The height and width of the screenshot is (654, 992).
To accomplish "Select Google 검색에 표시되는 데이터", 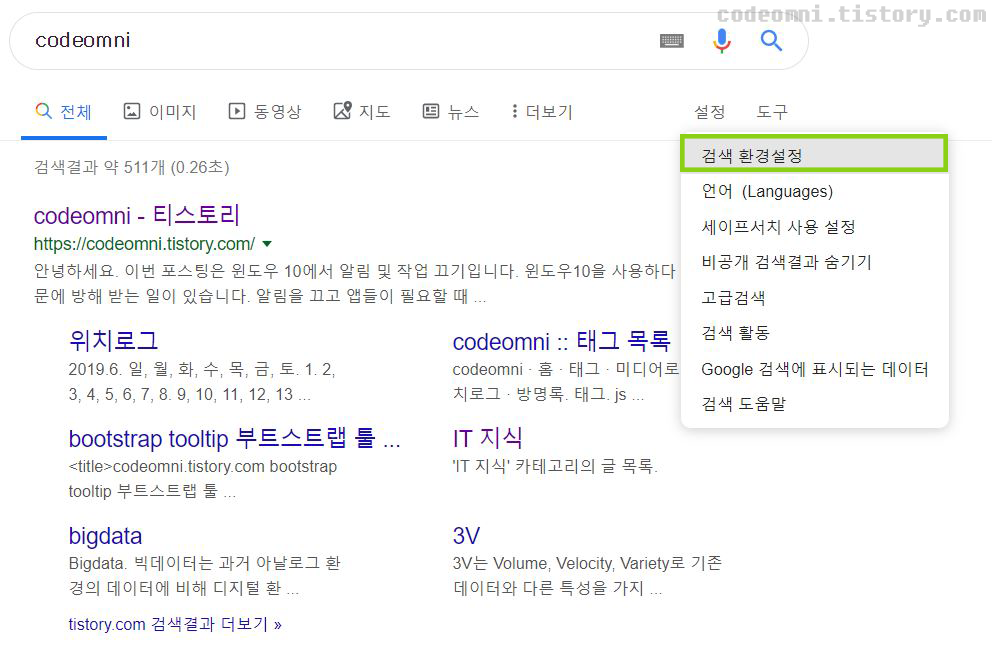I will click(x=814, y=369).
